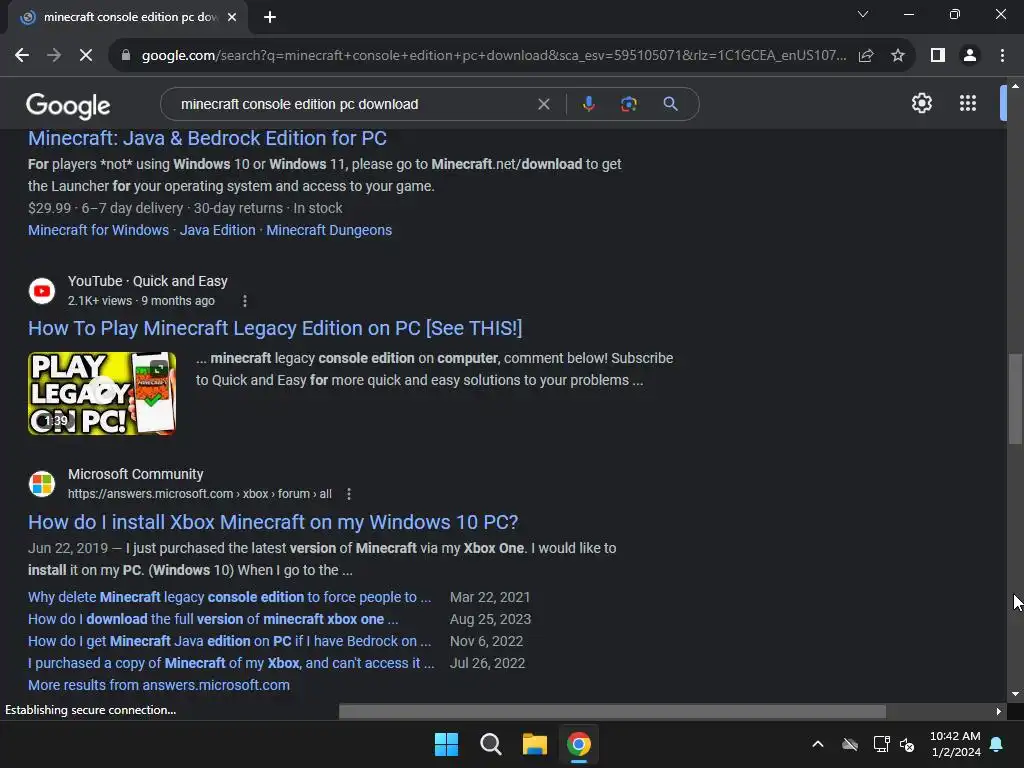Open Why delete Minecraft legacy console edition link

(x=230, y=598)
